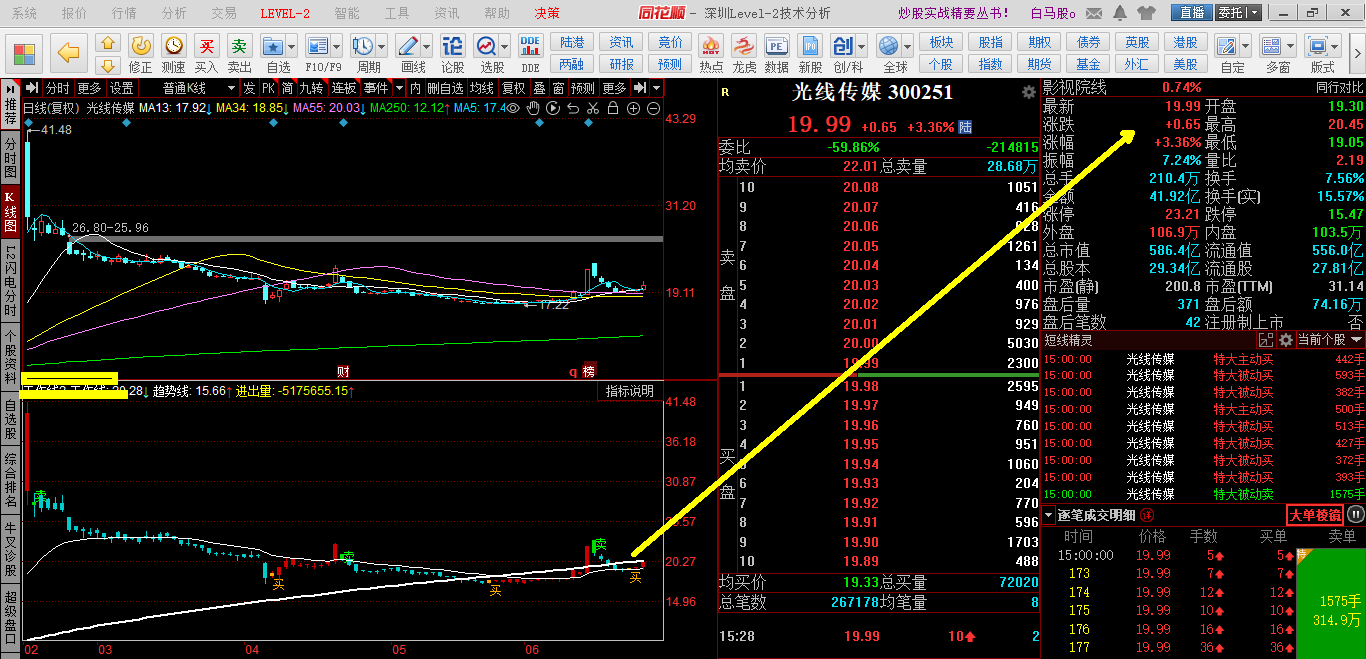
Task: Click the zoom-in plus circle icon
Action: 633,108
